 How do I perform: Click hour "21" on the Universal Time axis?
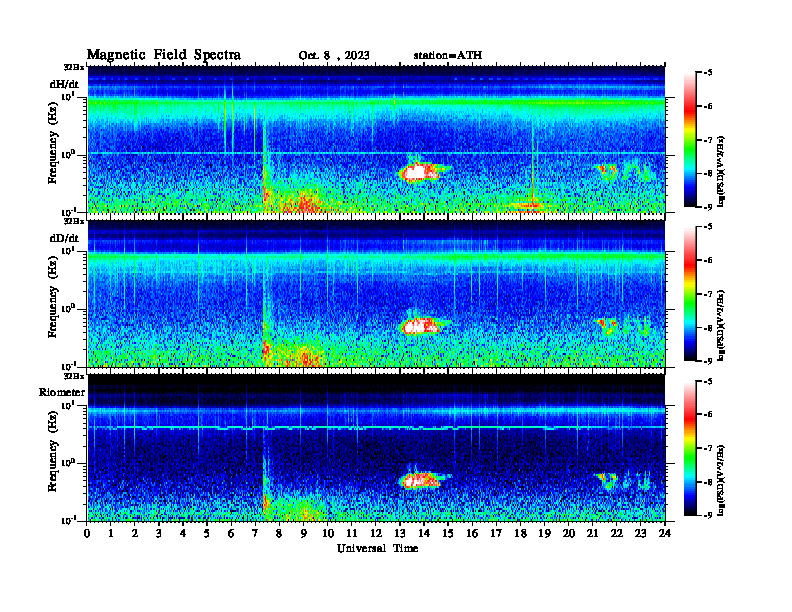coord(593,534)
